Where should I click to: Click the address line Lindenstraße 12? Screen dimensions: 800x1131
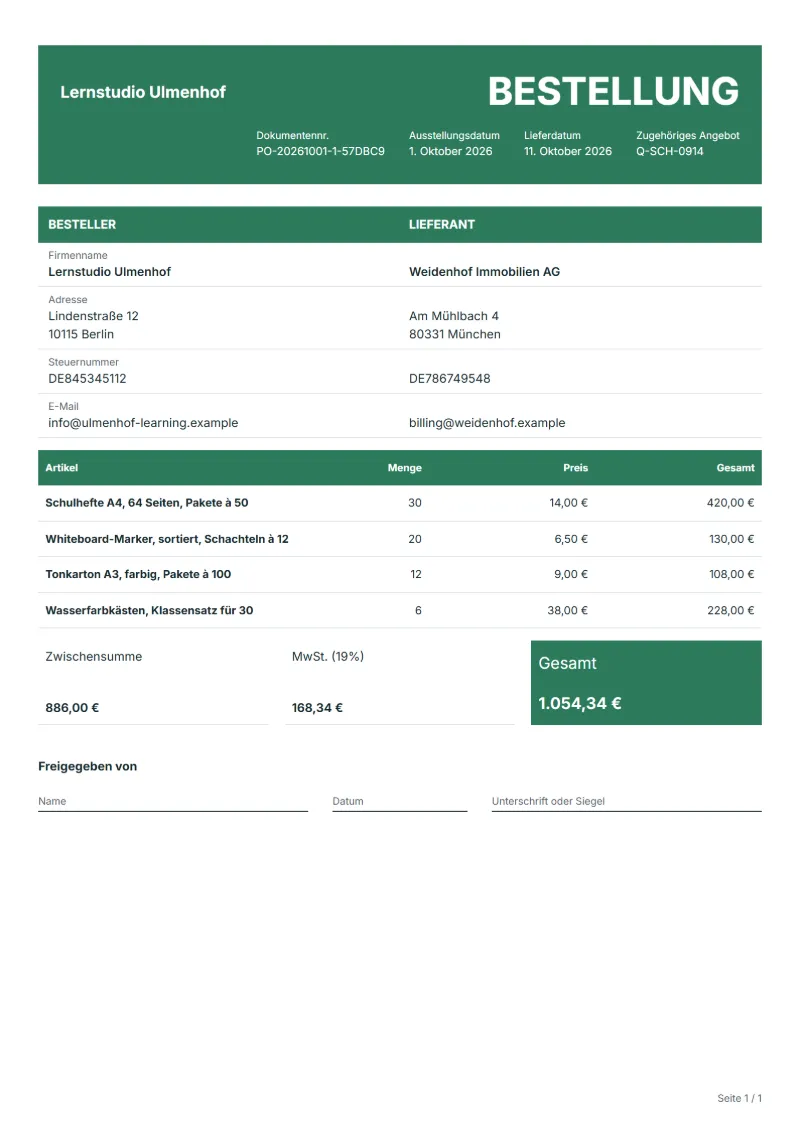click(x=93, y=316)
